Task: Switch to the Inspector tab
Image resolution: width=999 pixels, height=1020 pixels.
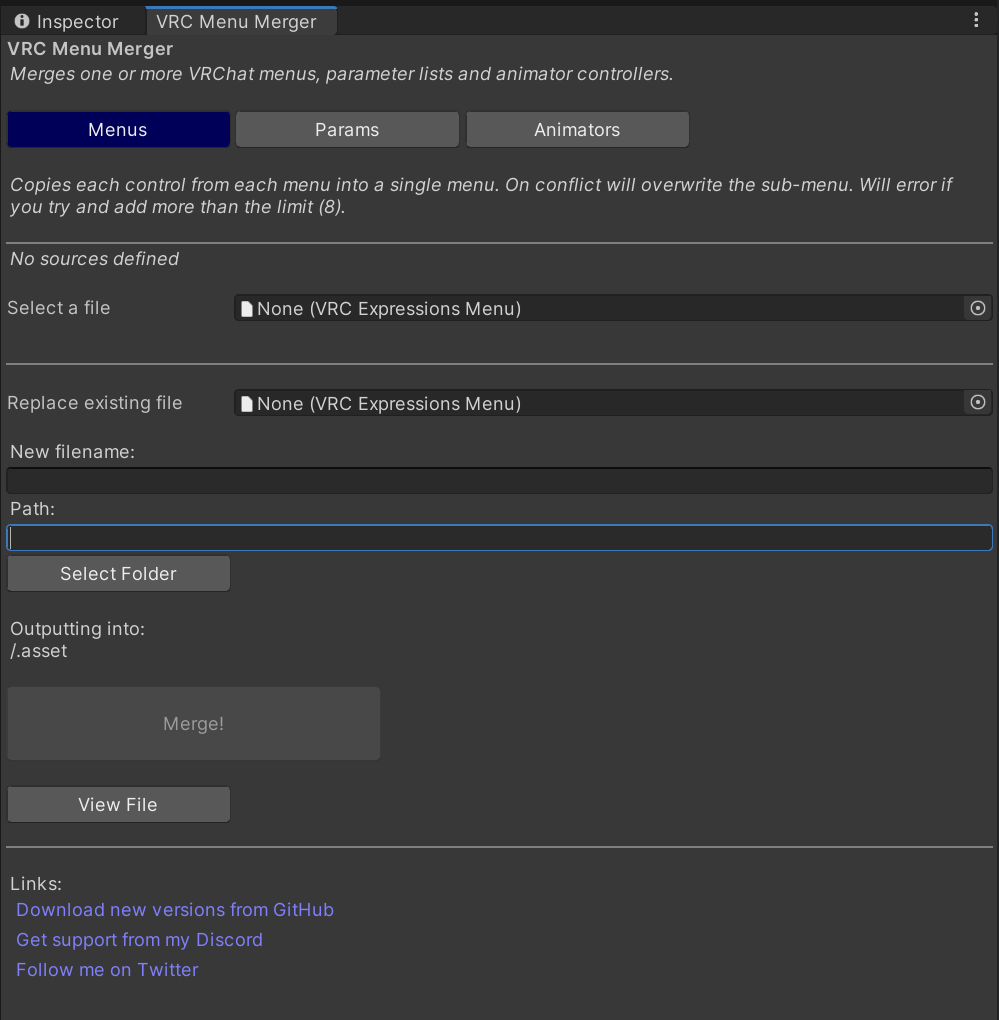Action: pyautogui.click(x=67, y=21)
